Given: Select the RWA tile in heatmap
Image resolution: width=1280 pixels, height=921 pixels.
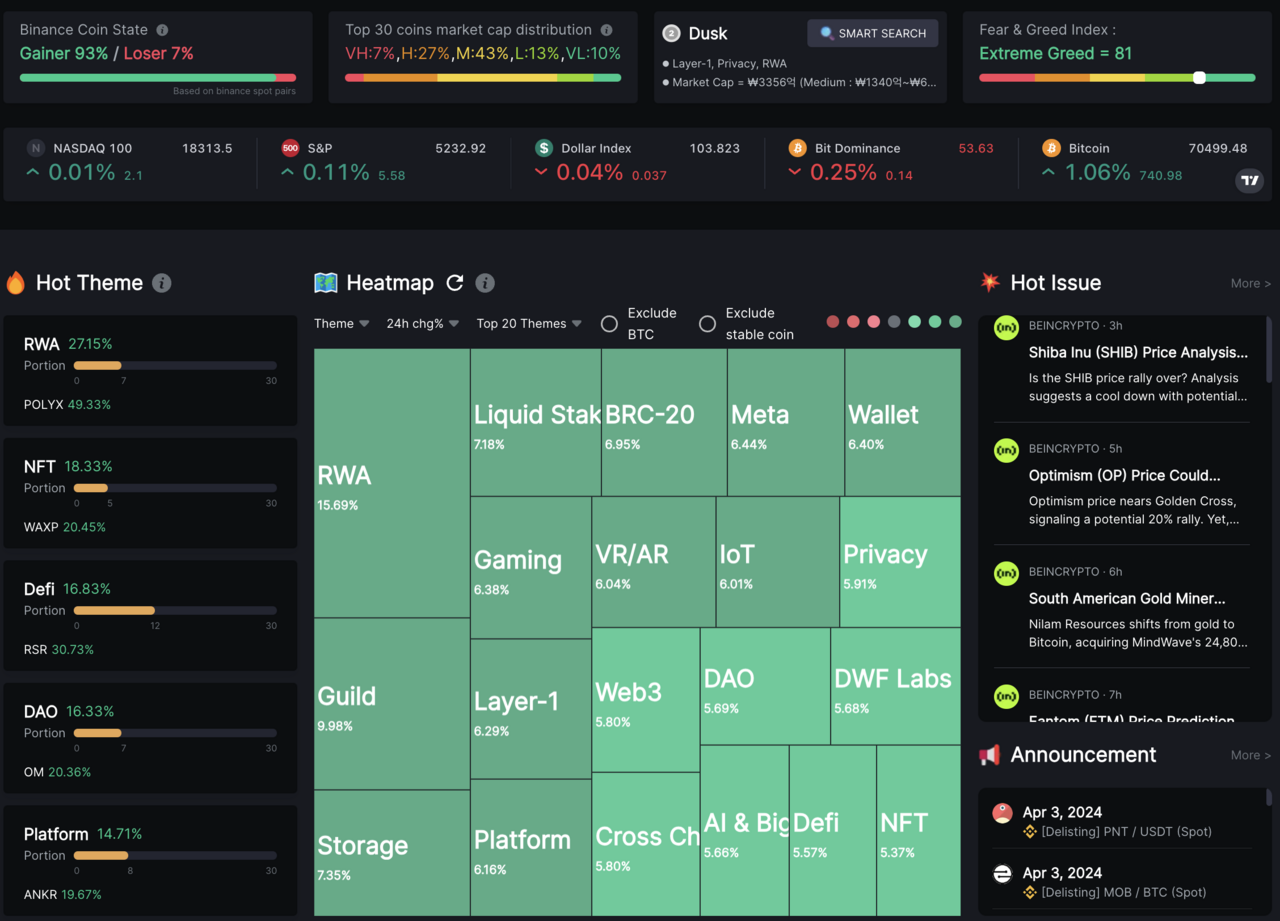Looking at the screenshot, I should click(x=391, y=483).
